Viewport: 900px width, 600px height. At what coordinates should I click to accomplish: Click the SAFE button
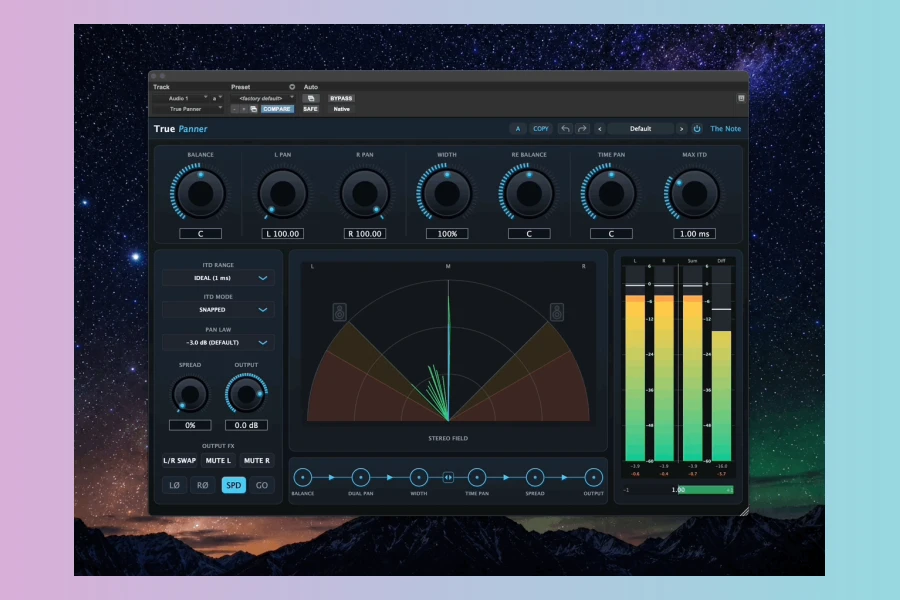coord(311,109)
